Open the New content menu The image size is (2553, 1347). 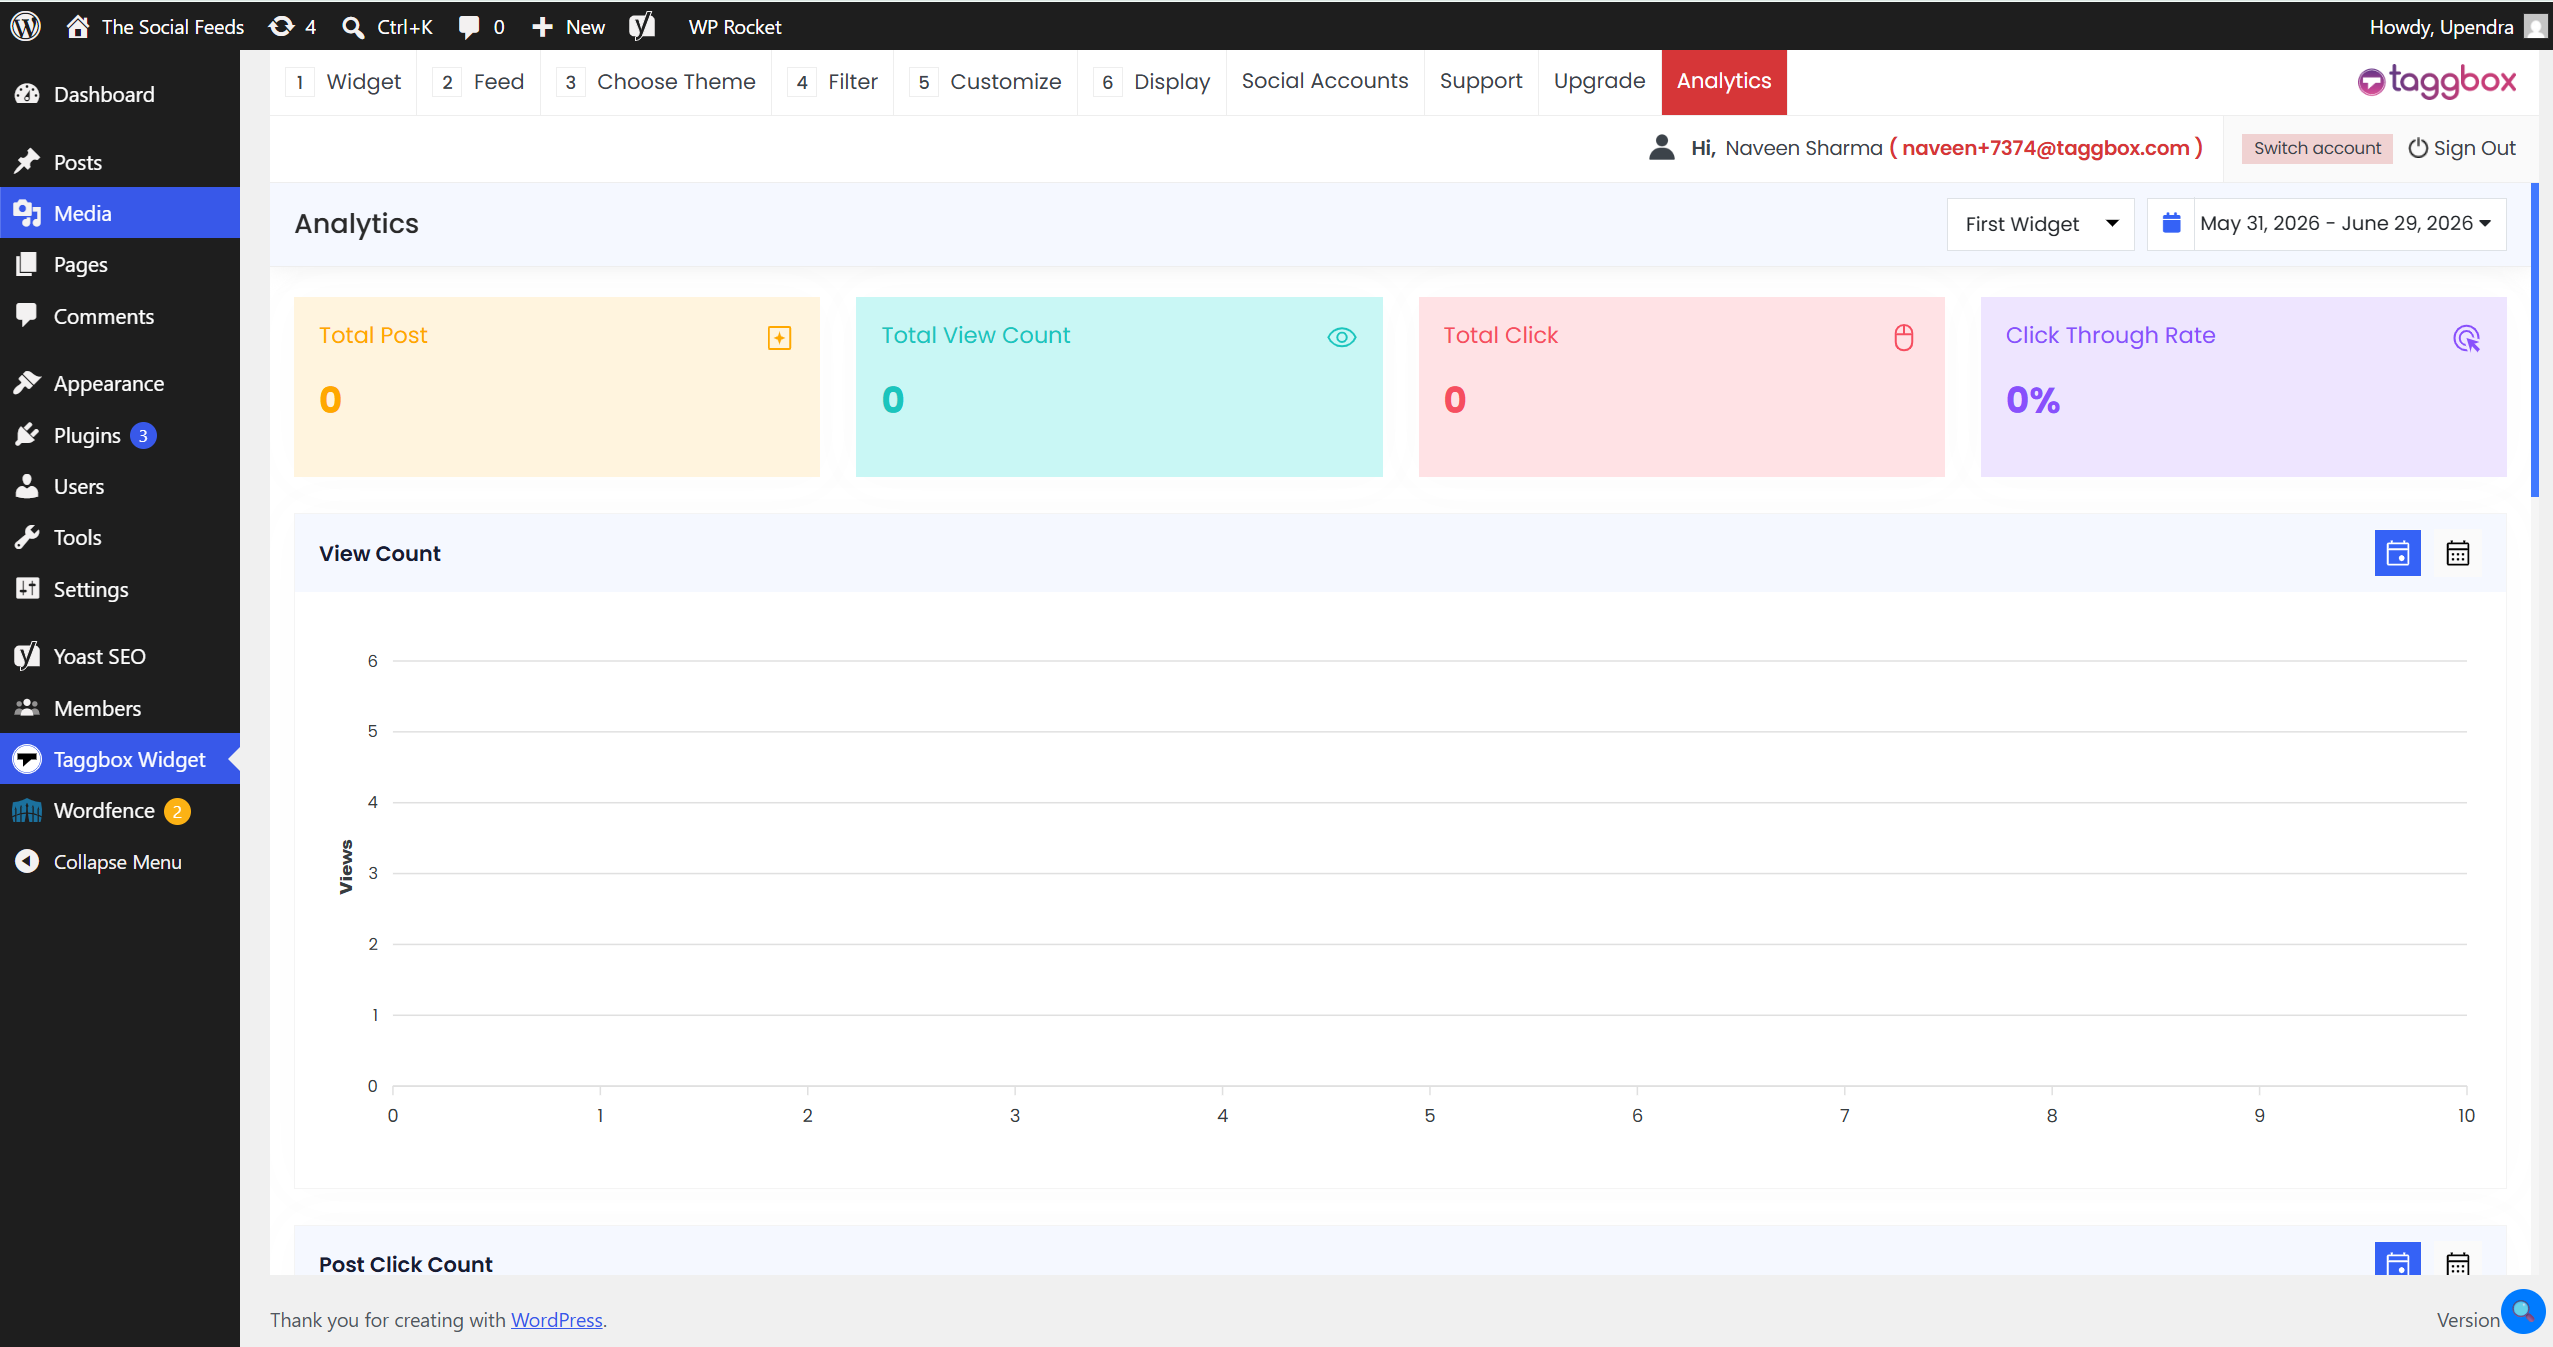coord(568,26)
